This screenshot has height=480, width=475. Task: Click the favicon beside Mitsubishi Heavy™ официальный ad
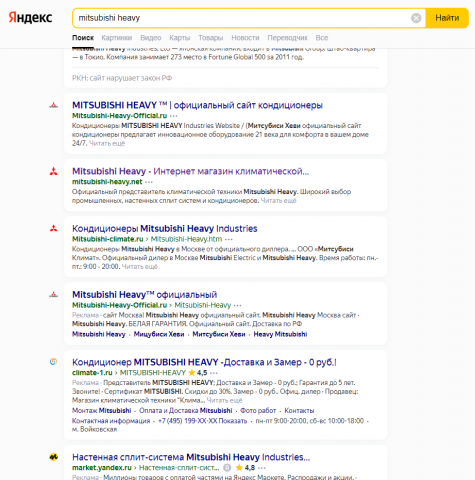point(53,295)
